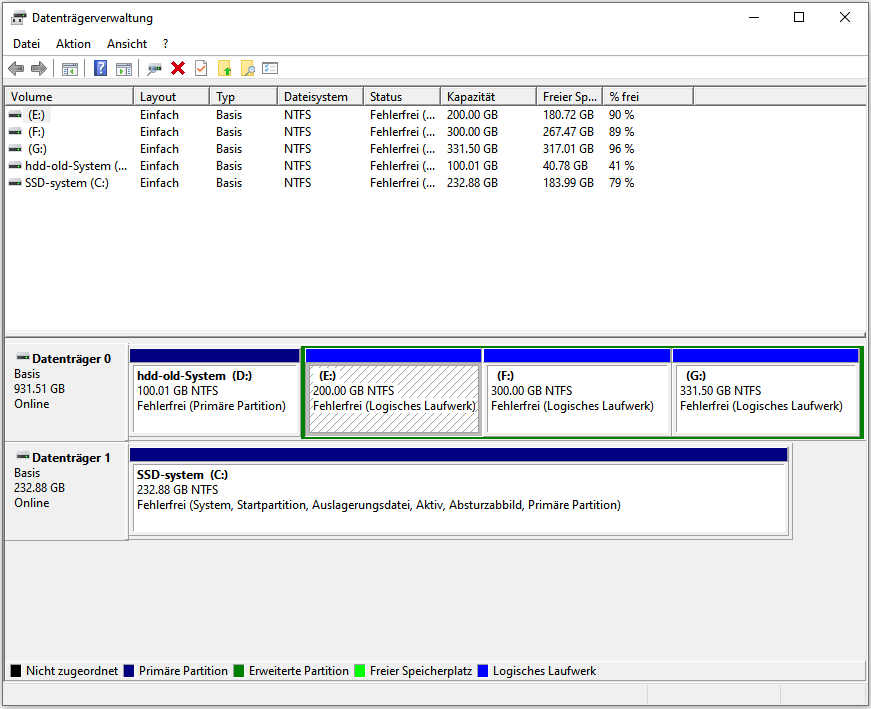The width and height of the screenshot is (871, 709).
Task: Sort by the Freier Sp... column header
Action: [x=570, y=97]
